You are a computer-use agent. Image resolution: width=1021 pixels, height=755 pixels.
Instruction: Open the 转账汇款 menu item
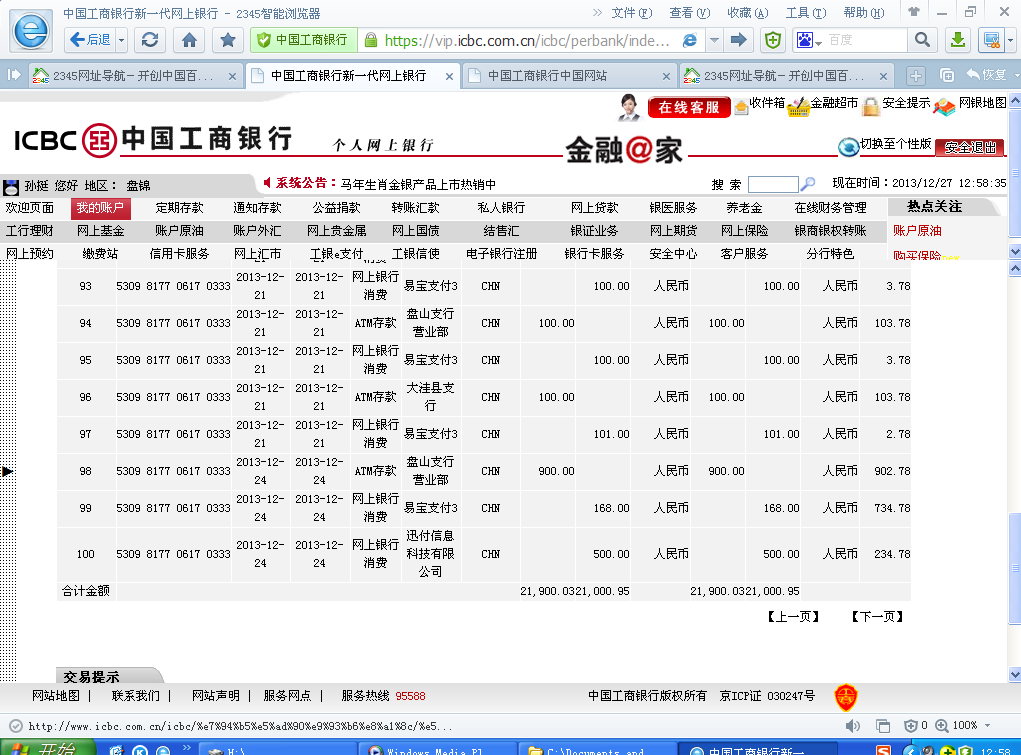point(415,208)
